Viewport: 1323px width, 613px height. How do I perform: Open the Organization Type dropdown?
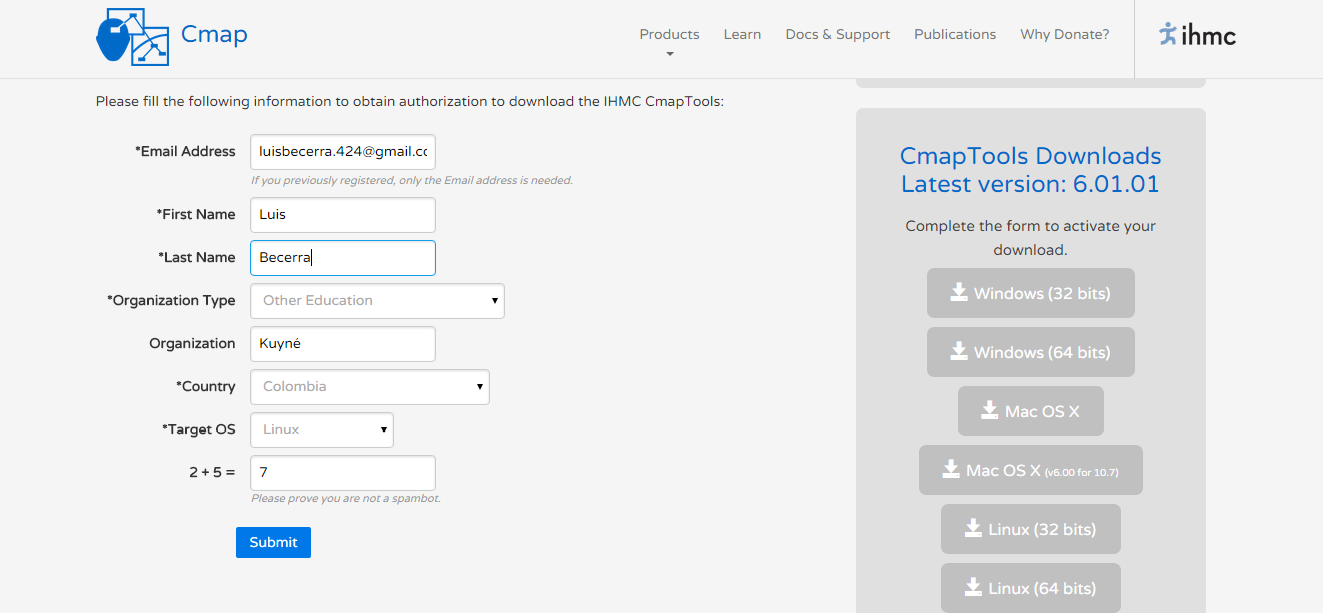coord(377,301)
